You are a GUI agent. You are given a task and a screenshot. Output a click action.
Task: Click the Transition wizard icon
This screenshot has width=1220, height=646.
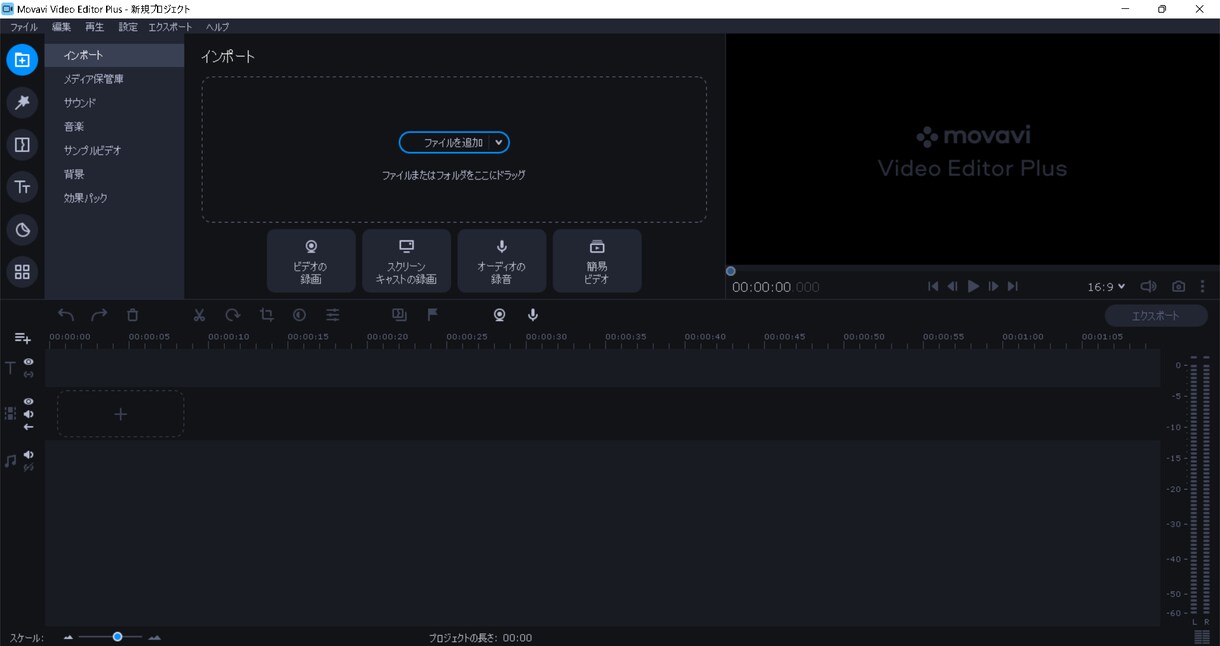click(x=399, y=315)
